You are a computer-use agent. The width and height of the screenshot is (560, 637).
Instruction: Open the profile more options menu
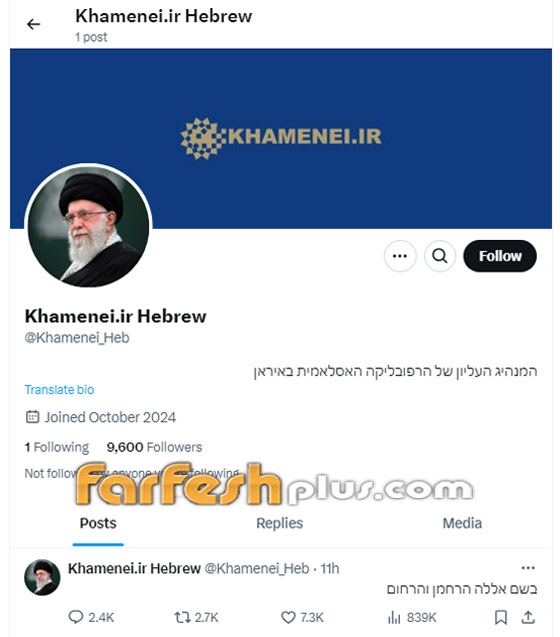tap(400, 256)
